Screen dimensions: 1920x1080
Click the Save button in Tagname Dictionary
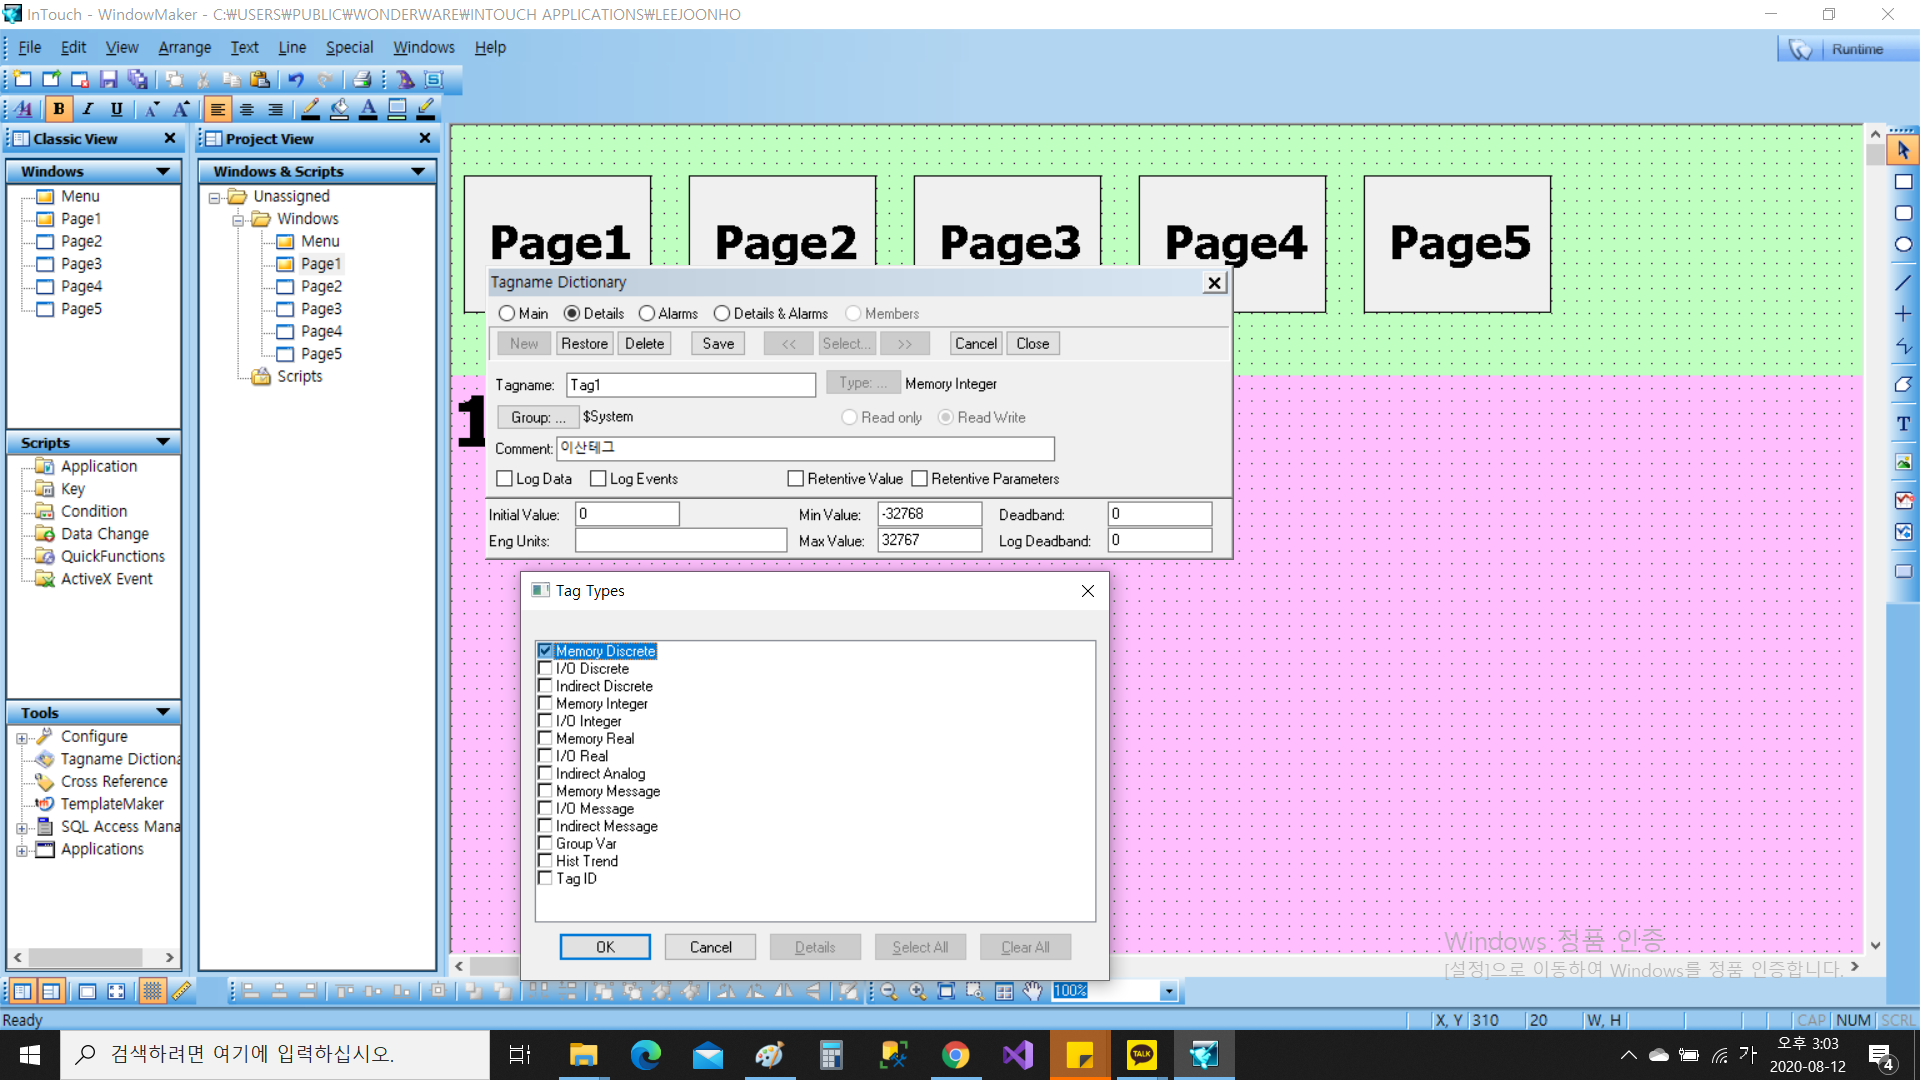point(717,343)
